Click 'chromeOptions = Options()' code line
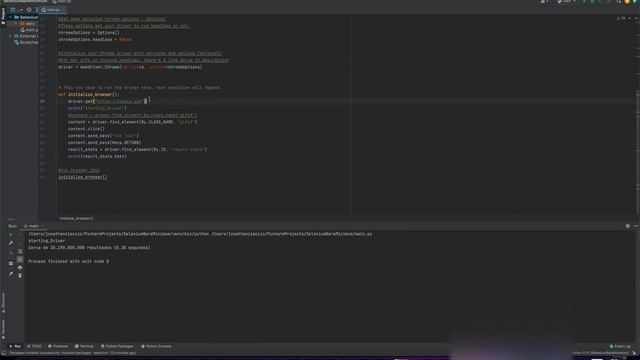 pos(89,33)
